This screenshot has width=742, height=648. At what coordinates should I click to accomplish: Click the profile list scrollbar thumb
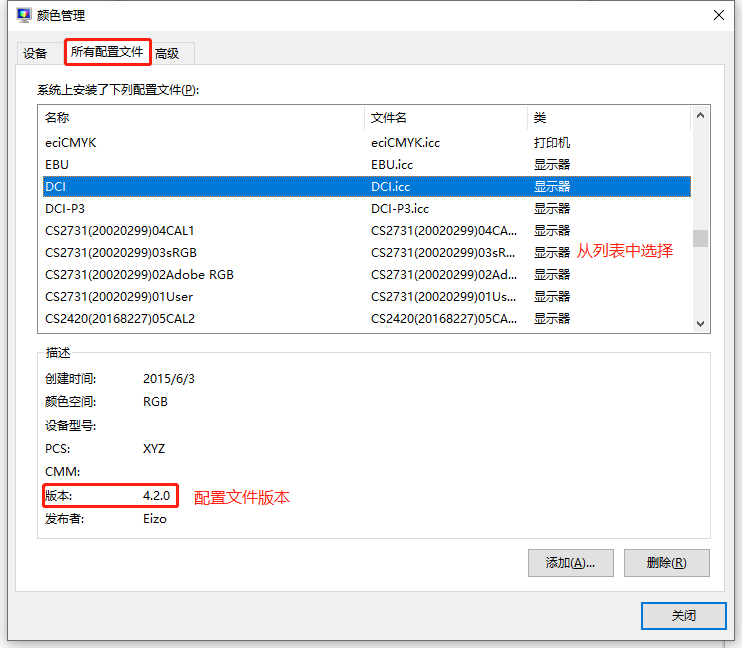701,239
